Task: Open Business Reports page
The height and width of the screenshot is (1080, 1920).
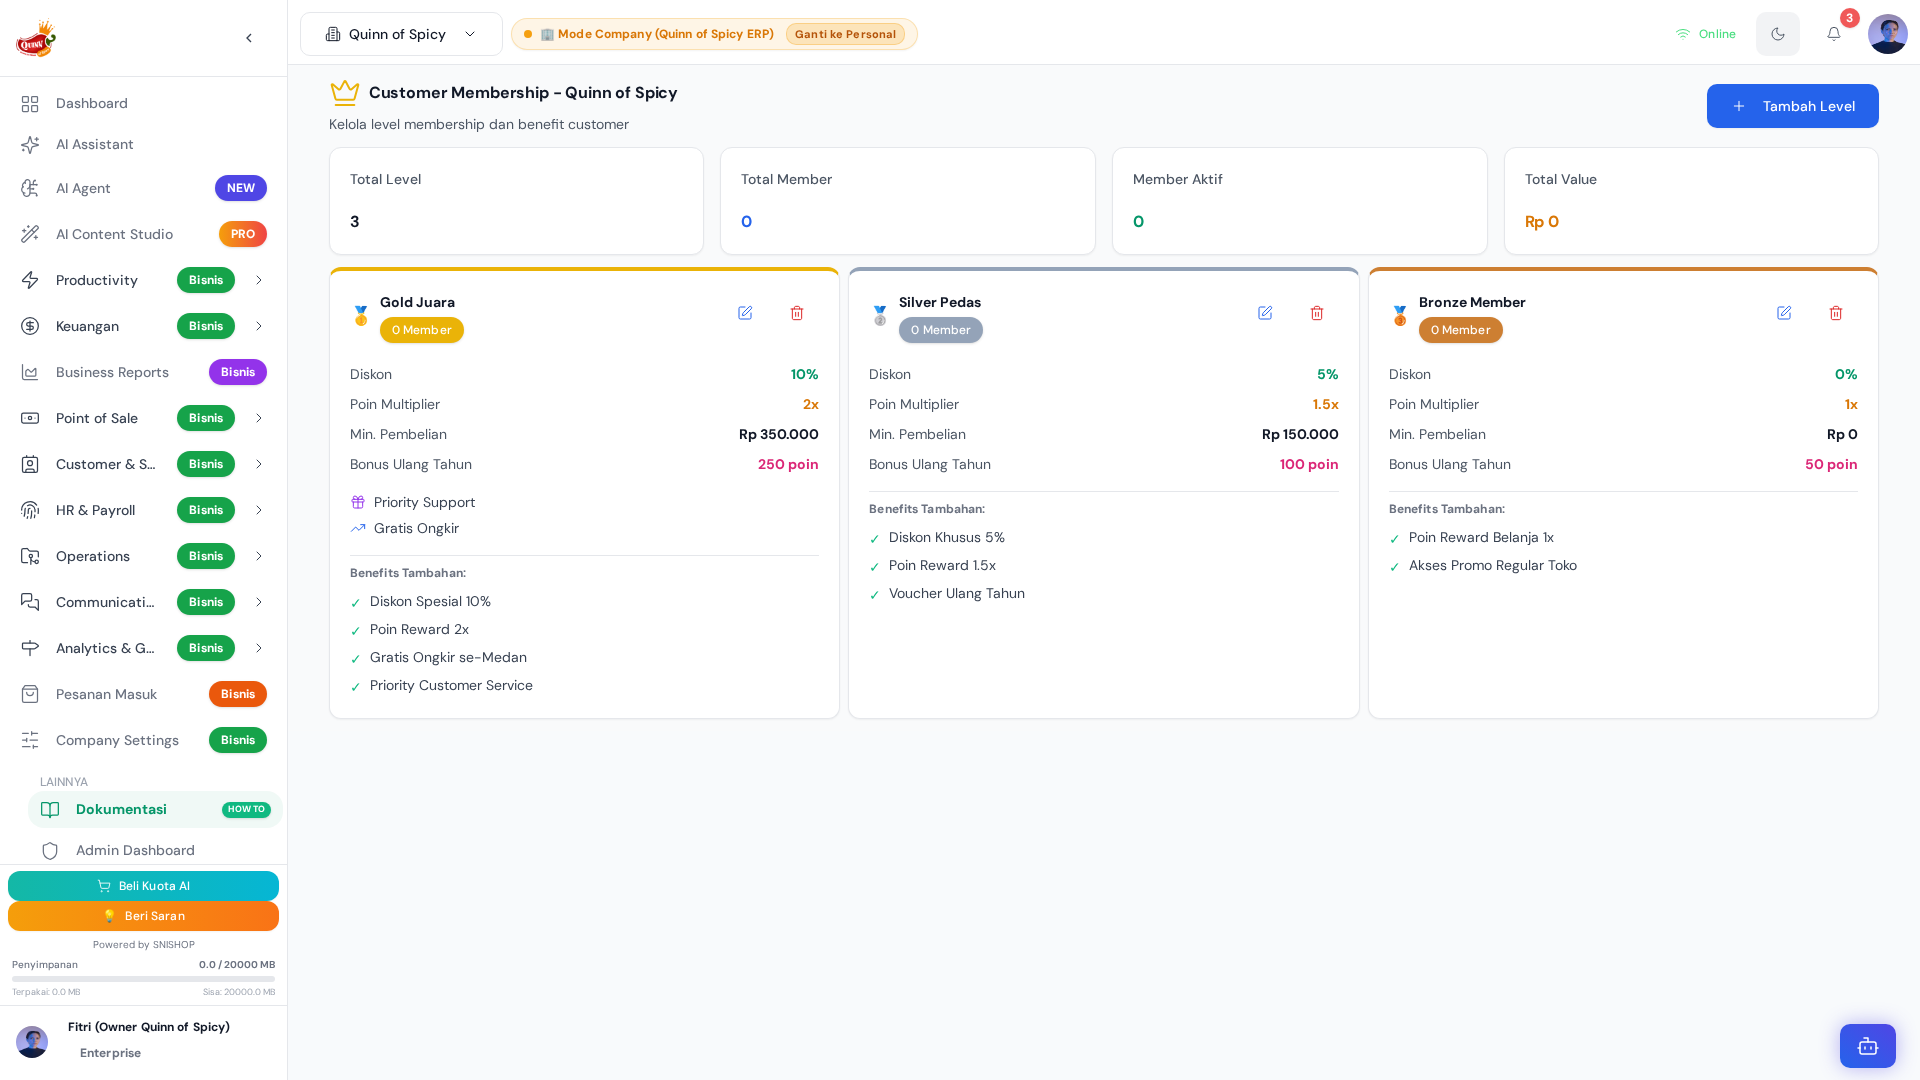Action: coord(143,372)
